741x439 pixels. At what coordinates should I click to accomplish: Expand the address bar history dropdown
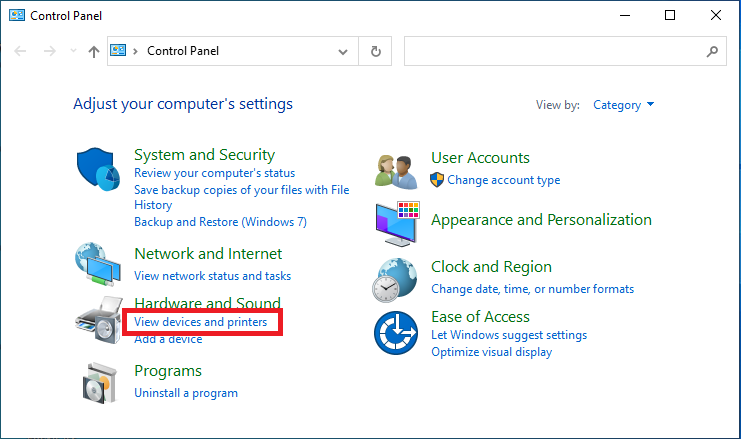[x=344, y=51]
